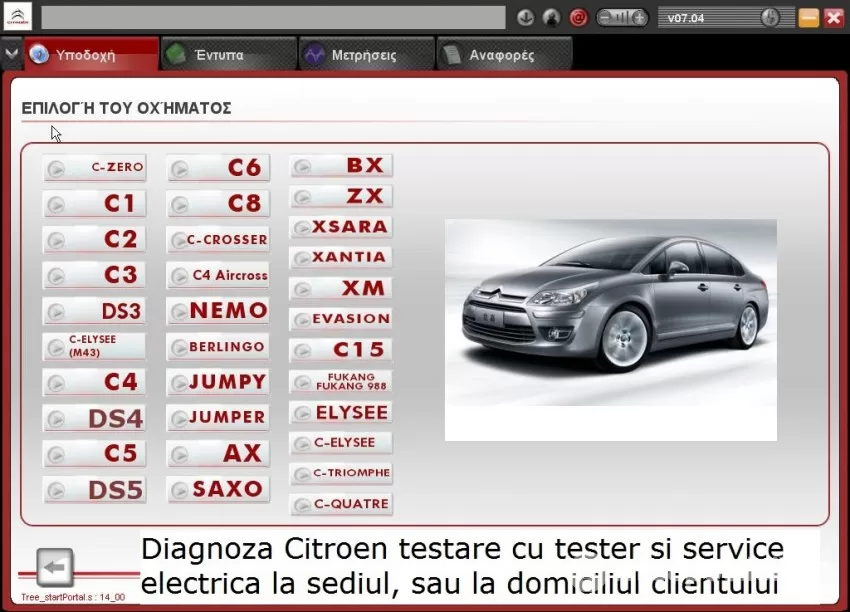
Task: Click the silver Citroën car preview image
Action: click(611, 330)
